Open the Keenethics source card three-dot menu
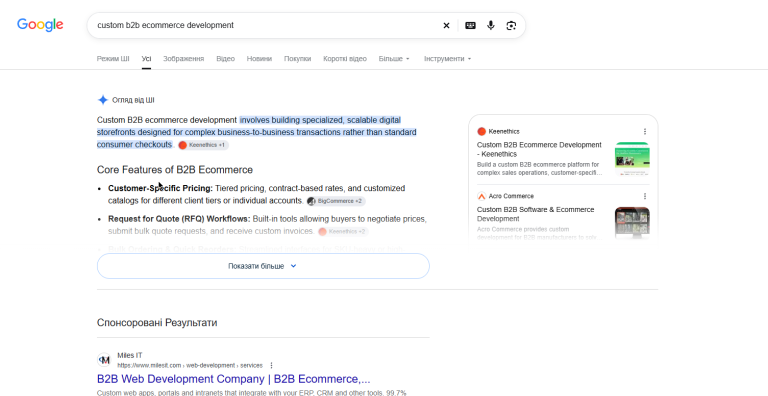This screenshot has height=396, width=768. coord(645,131)
